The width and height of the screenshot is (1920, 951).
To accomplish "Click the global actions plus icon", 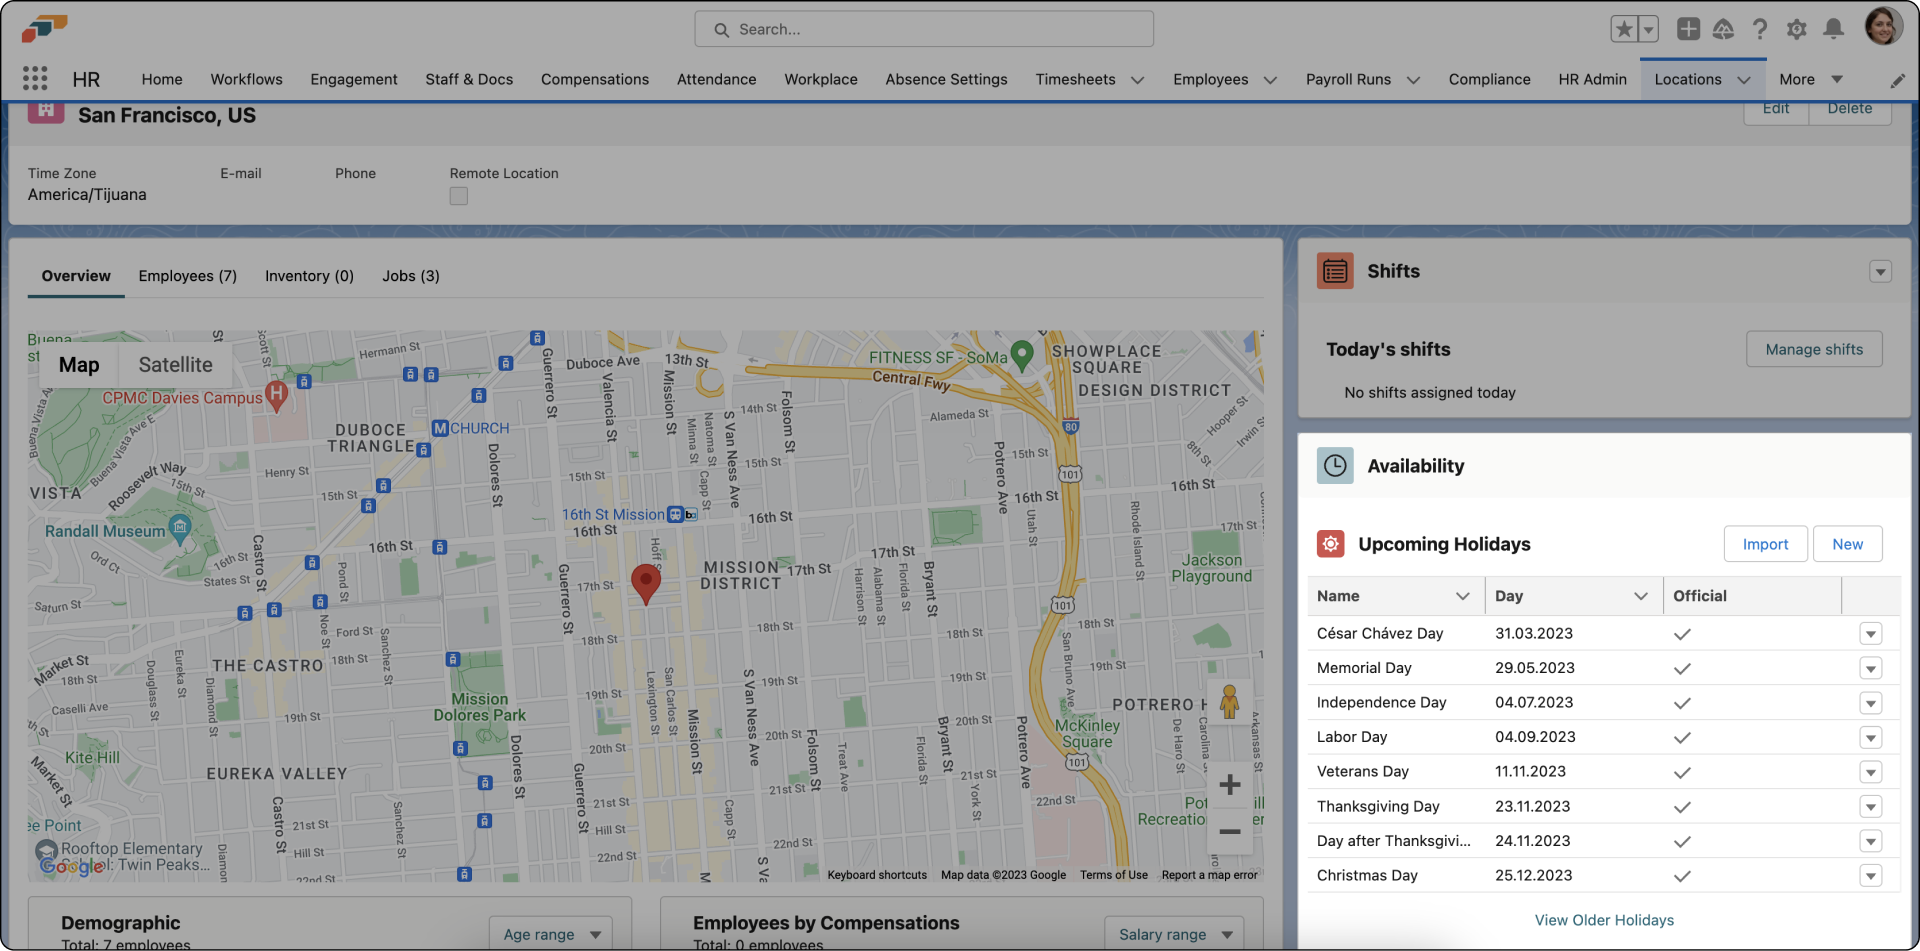I will pos(1688,29).
